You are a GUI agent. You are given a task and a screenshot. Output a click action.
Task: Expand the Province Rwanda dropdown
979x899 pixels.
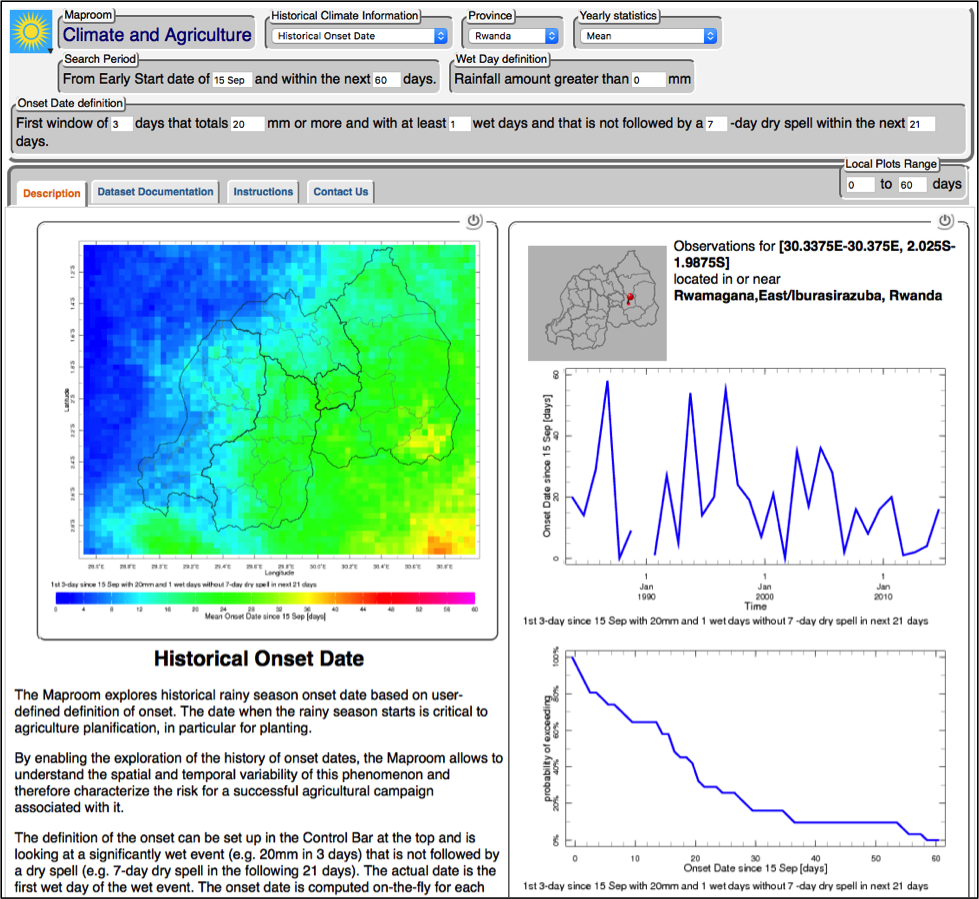click(514, 36)
